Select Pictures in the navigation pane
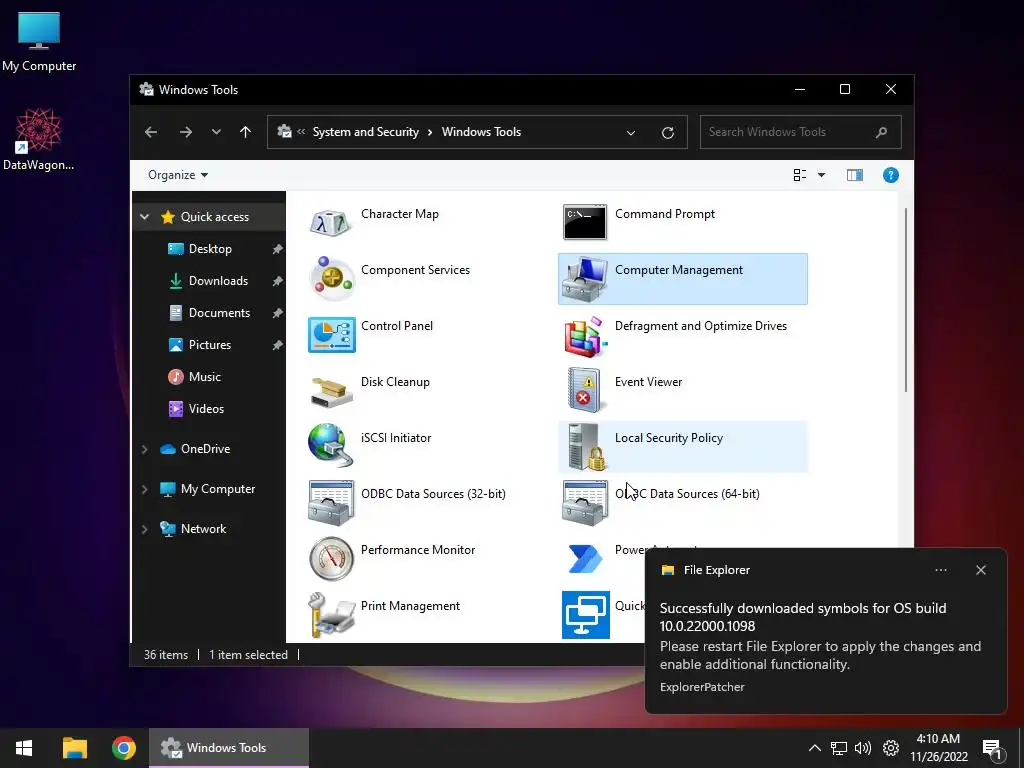 209,345
